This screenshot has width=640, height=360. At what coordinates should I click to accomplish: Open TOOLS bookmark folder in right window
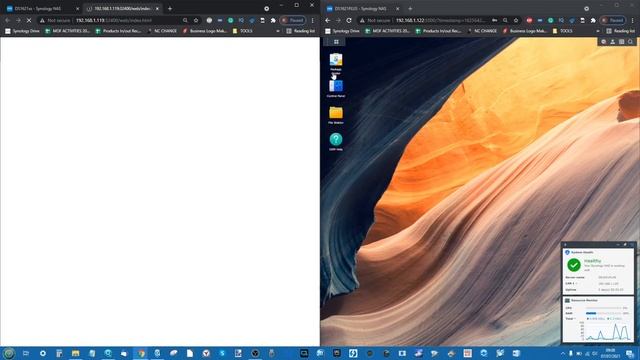click(562, 31)
